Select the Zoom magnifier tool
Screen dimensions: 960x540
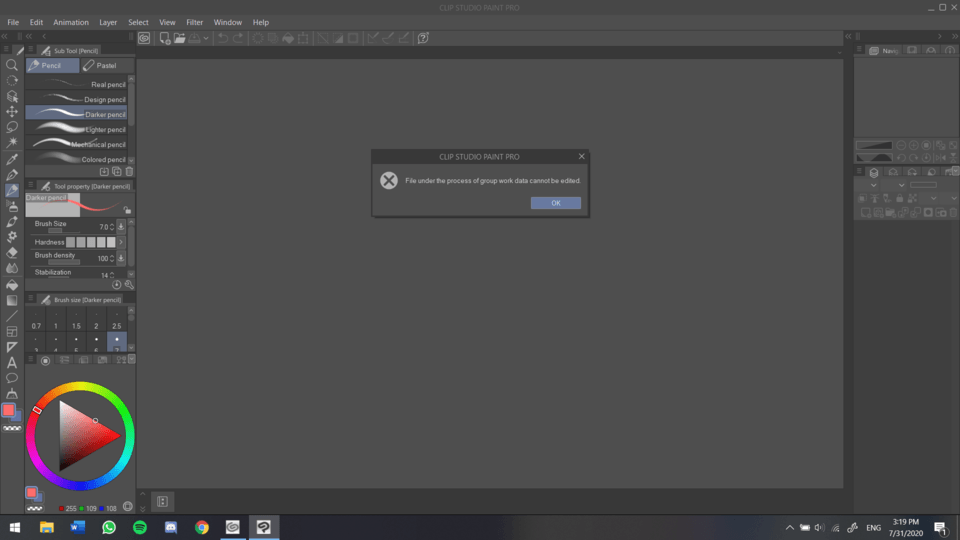12,65
